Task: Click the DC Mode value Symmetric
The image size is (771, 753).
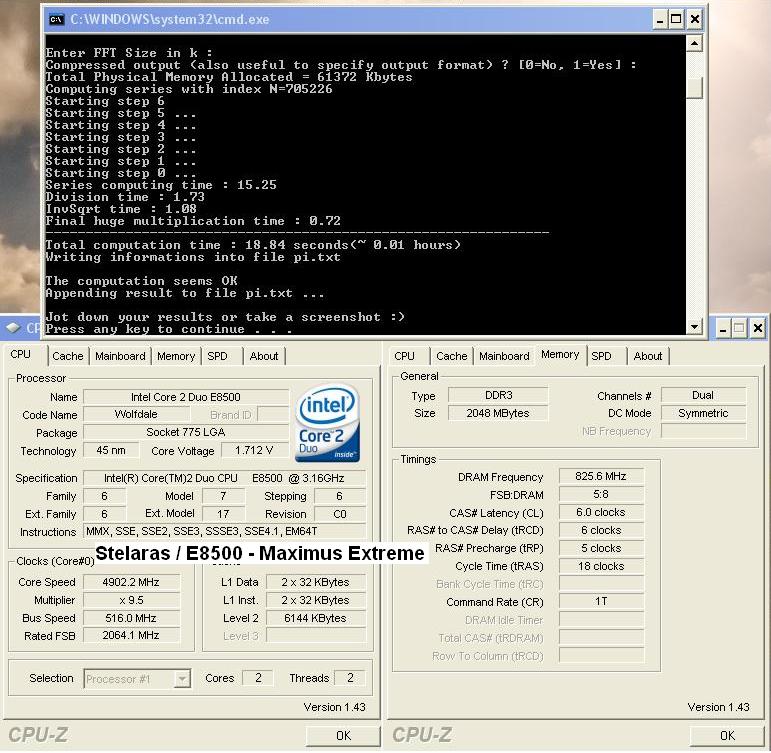Action: point(704,413)
